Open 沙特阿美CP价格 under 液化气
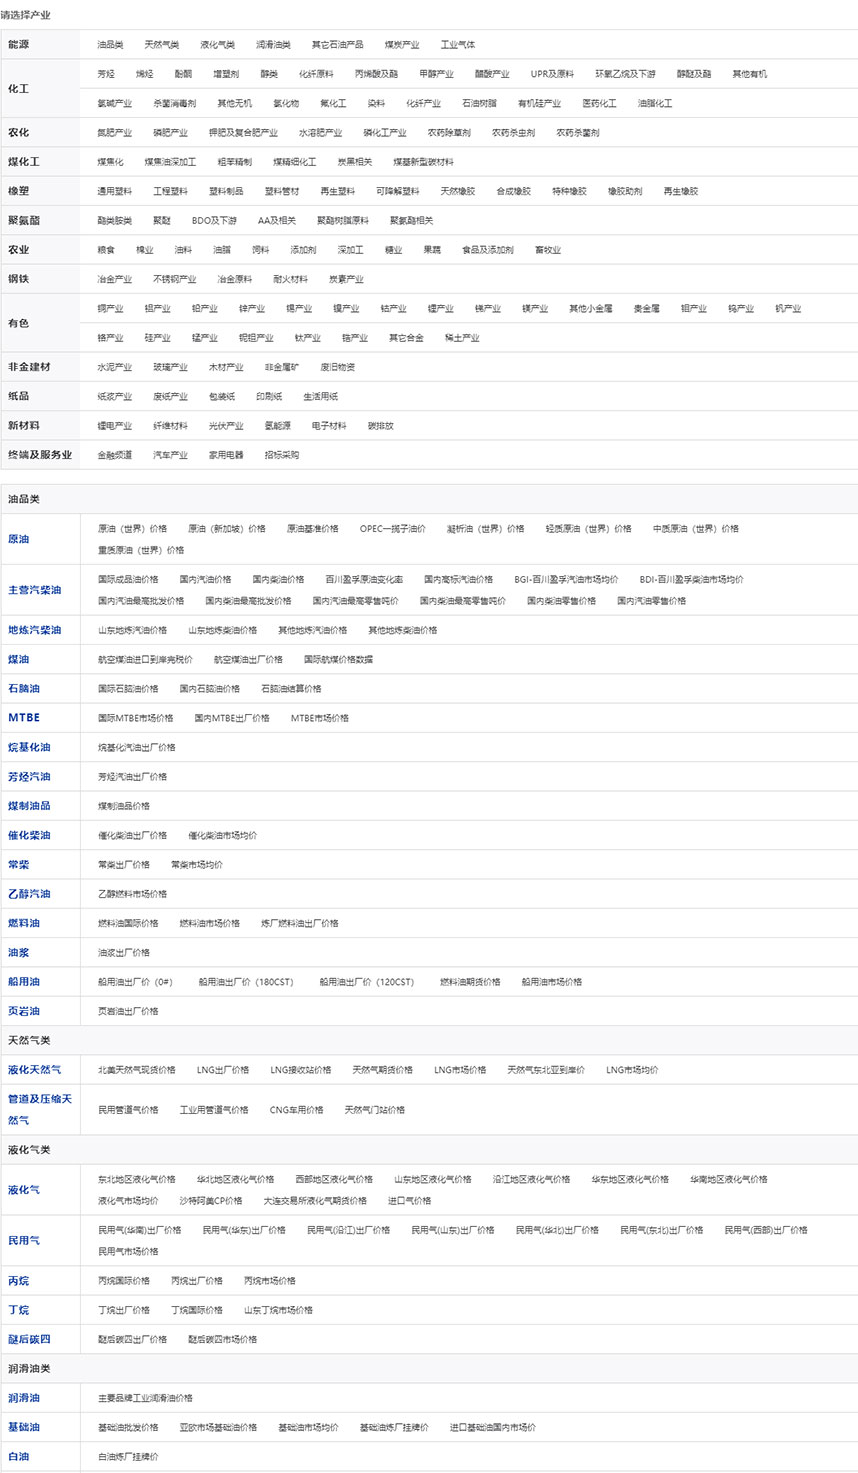The image size is (858, 1473). tap(210, 1201)
